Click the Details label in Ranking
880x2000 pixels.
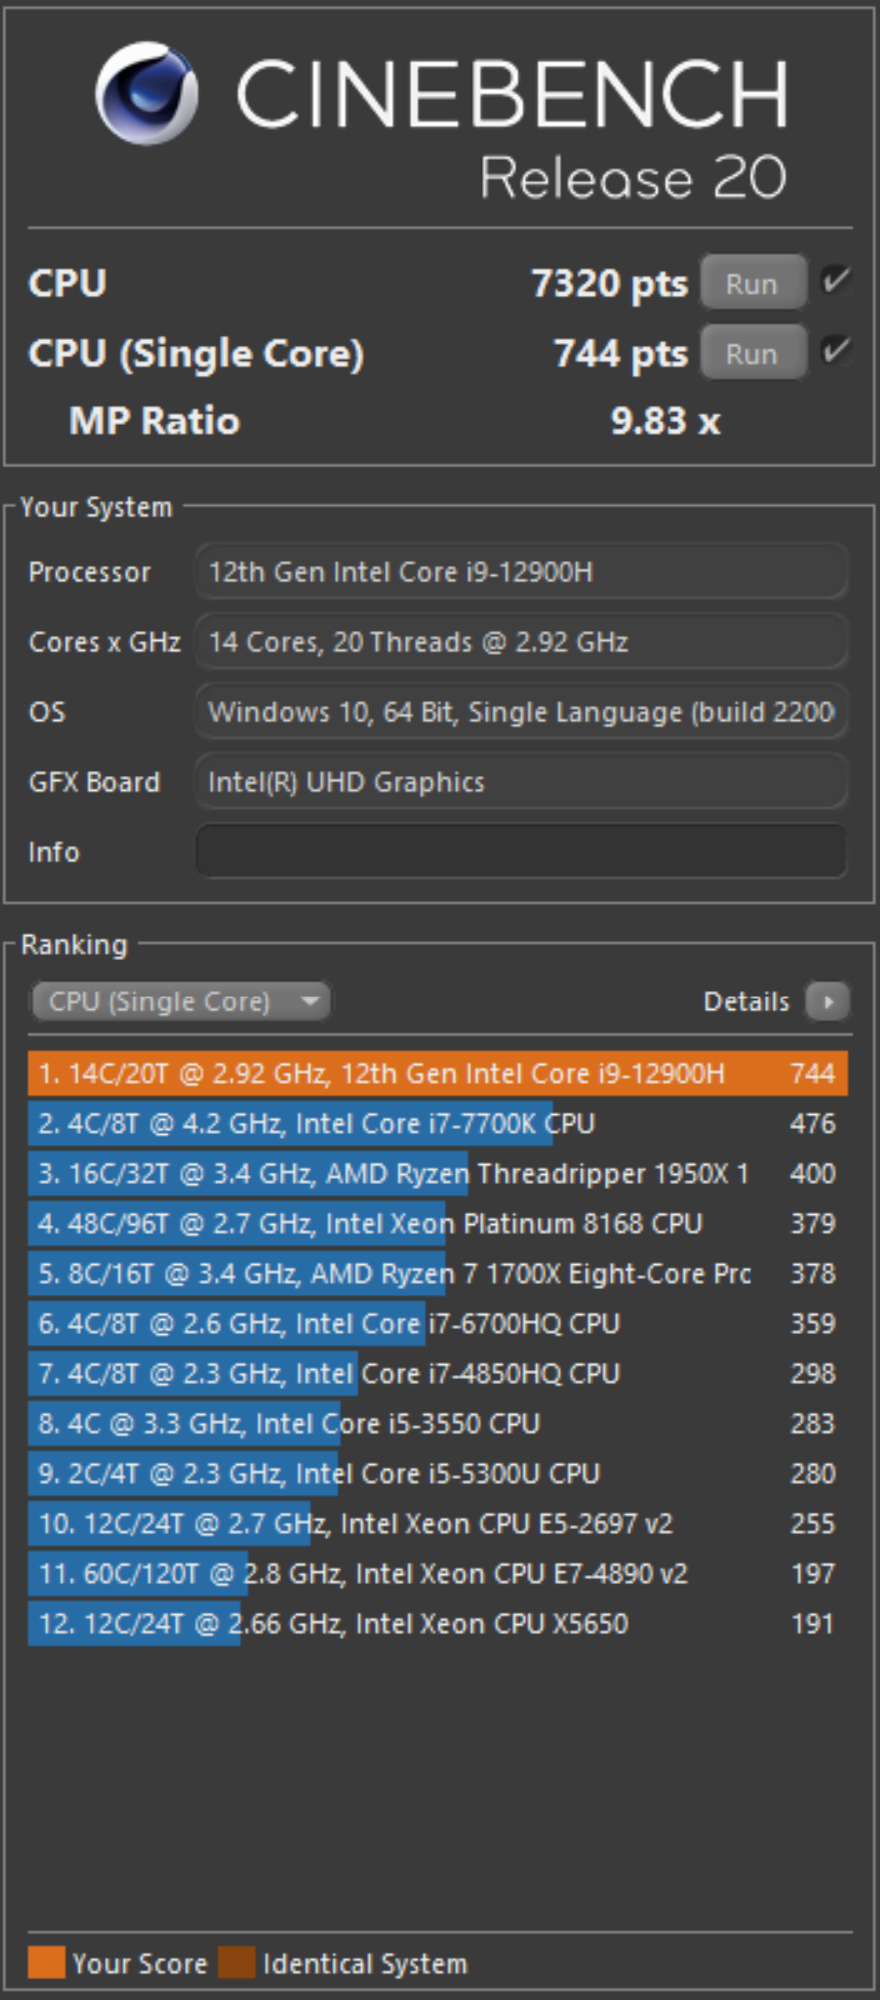747,1001
